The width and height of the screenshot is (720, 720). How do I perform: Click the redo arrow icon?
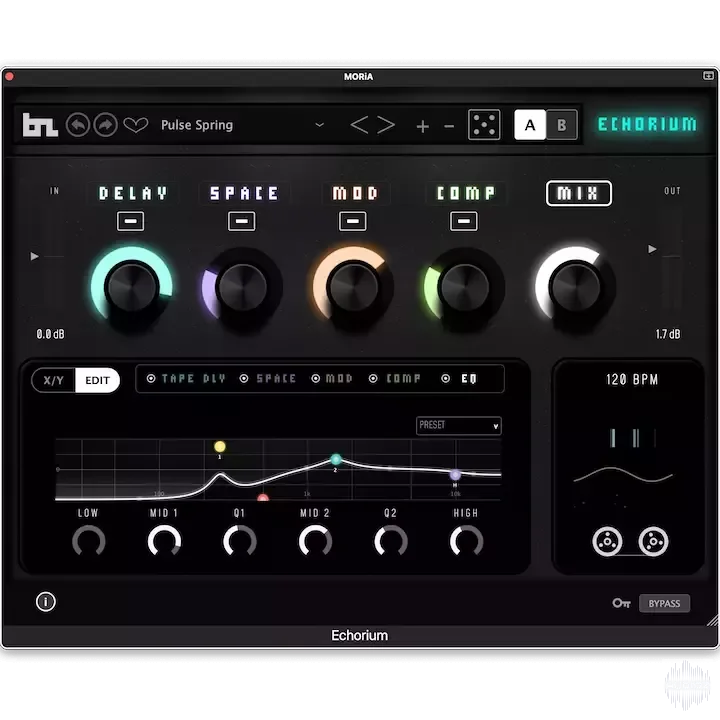click(x=106, y=125)
